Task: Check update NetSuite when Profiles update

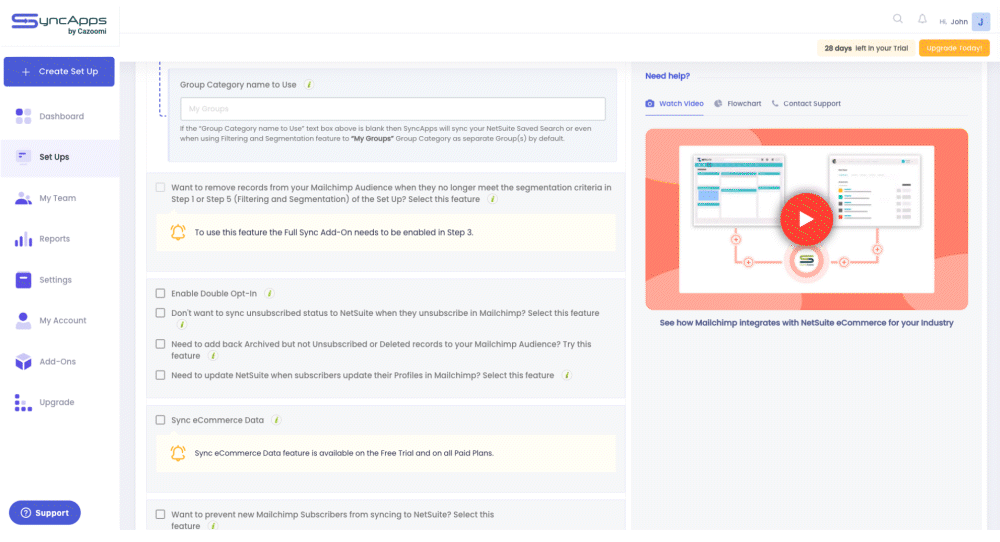Action: pyautogui.click(x=160, y=375)
